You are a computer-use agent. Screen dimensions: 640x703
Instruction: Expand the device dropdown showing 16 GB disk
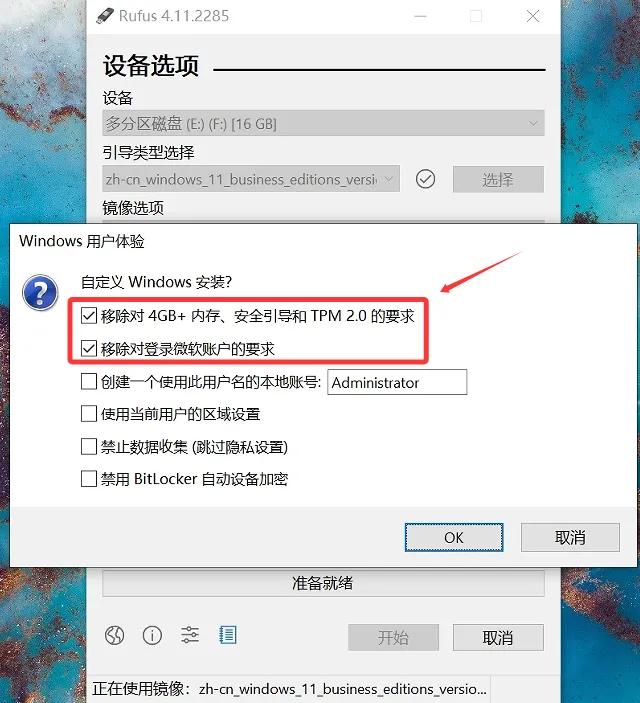tap(323, 123)
